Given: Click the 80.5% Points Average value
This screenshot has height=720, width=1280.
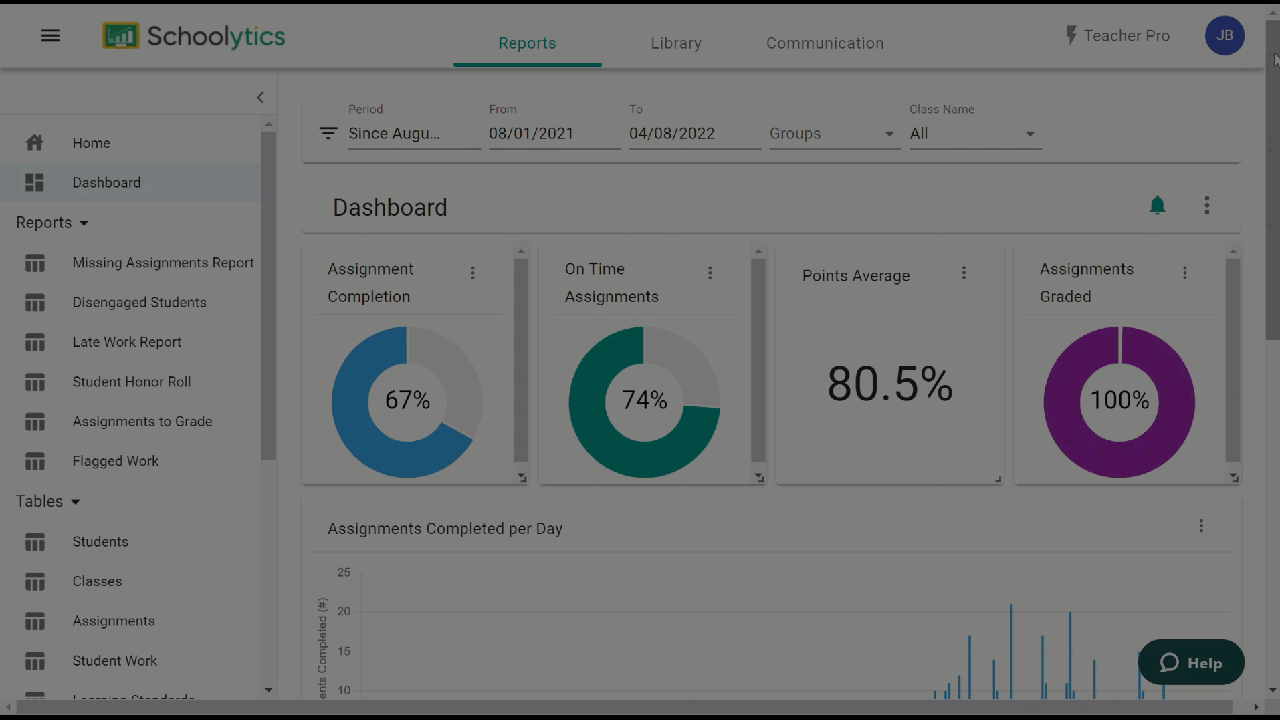Looking at the screenshot, I should point(890,384).
